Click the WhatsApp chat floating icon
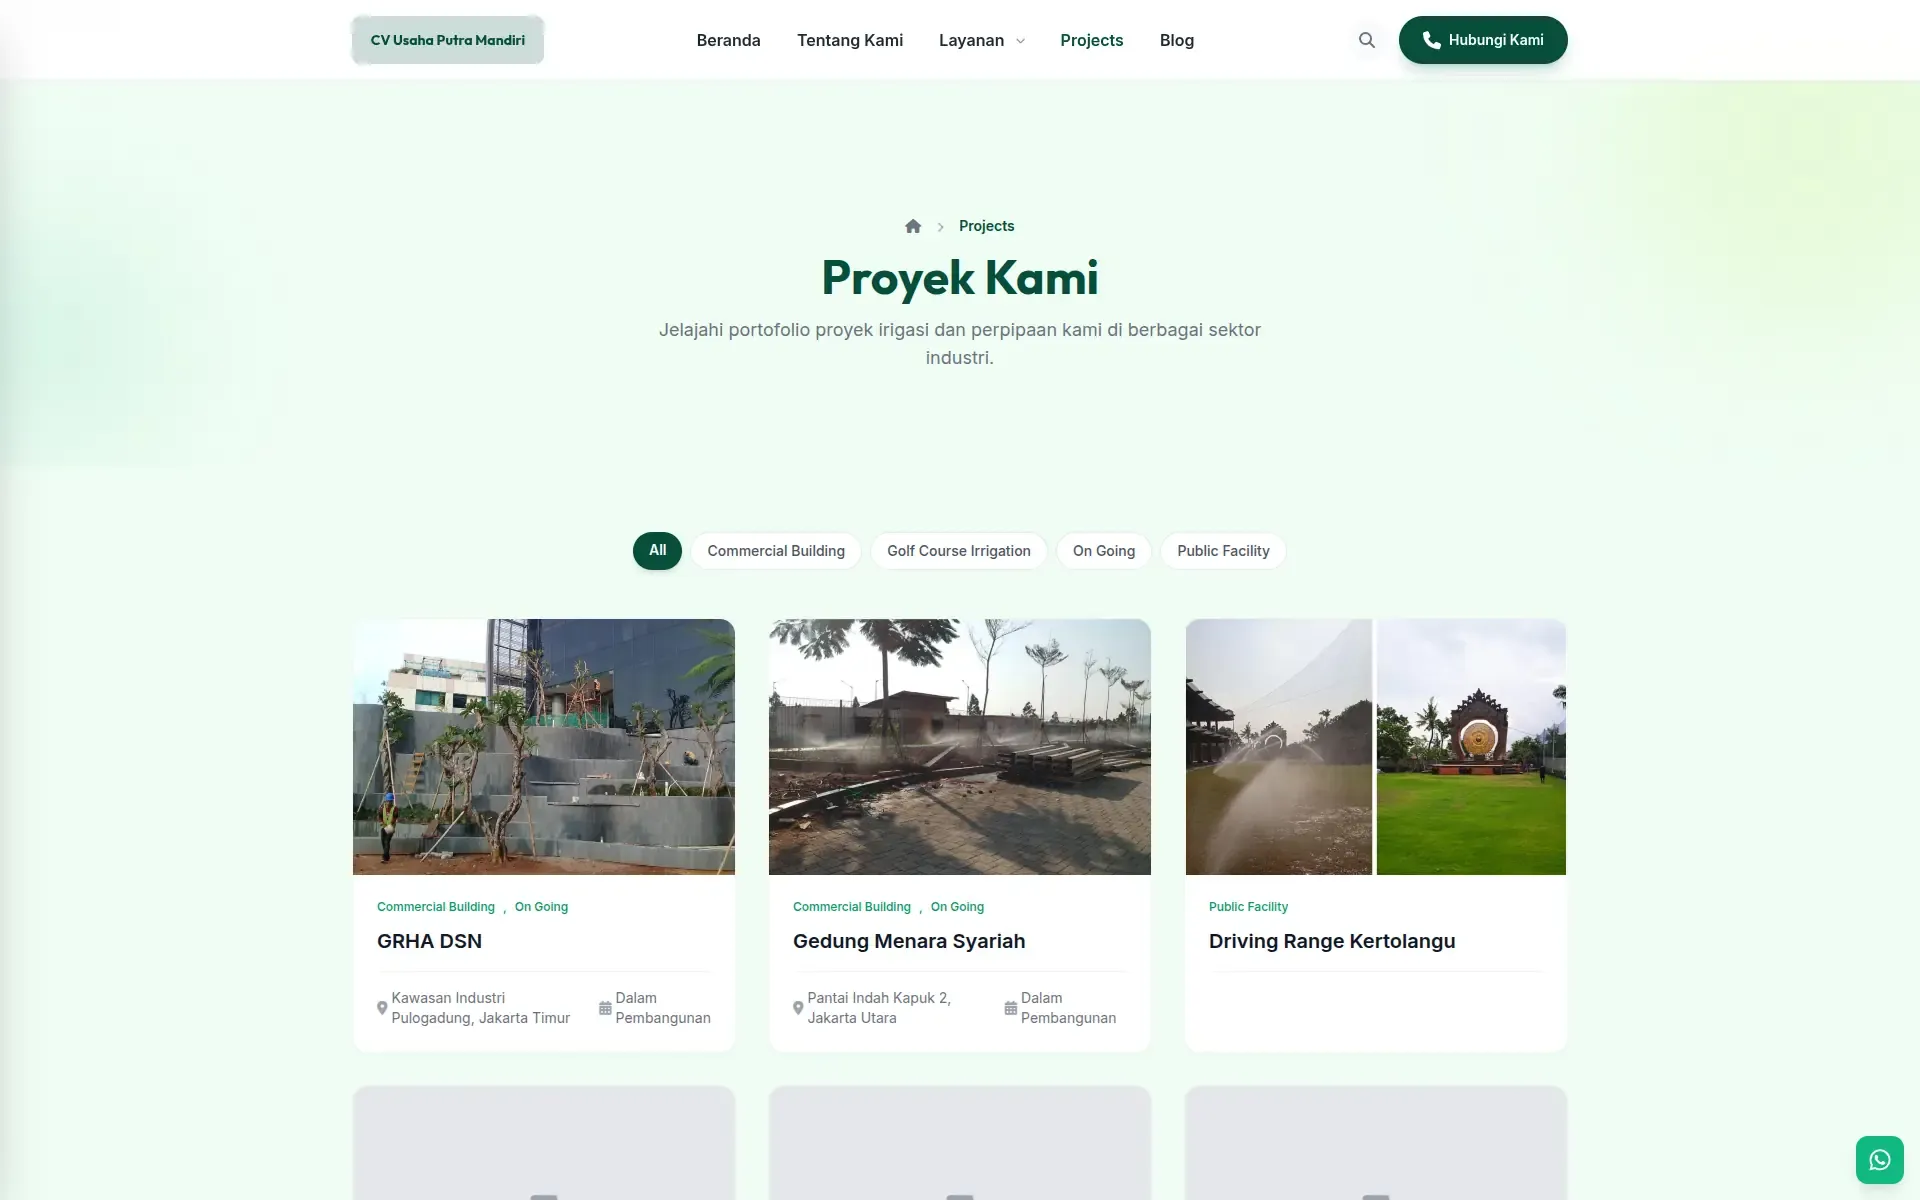The height and width of the screenshot is (1200, 1920). pyautogui.click(x=1880, y=1160)
